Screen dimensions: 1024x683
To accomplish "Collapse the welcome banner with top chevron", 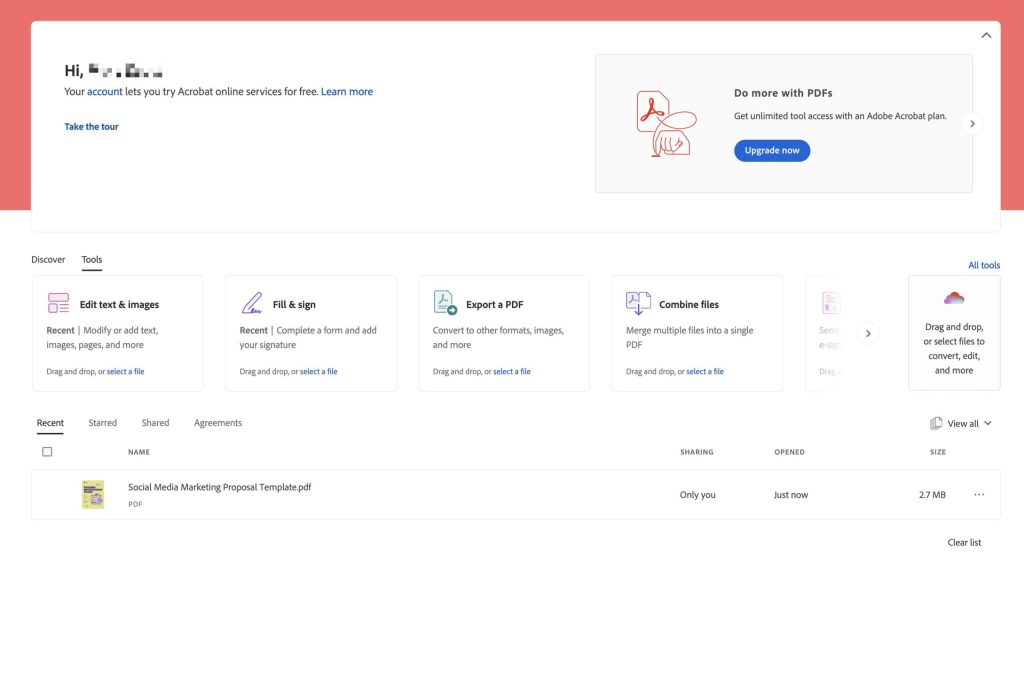I will 986,35.
